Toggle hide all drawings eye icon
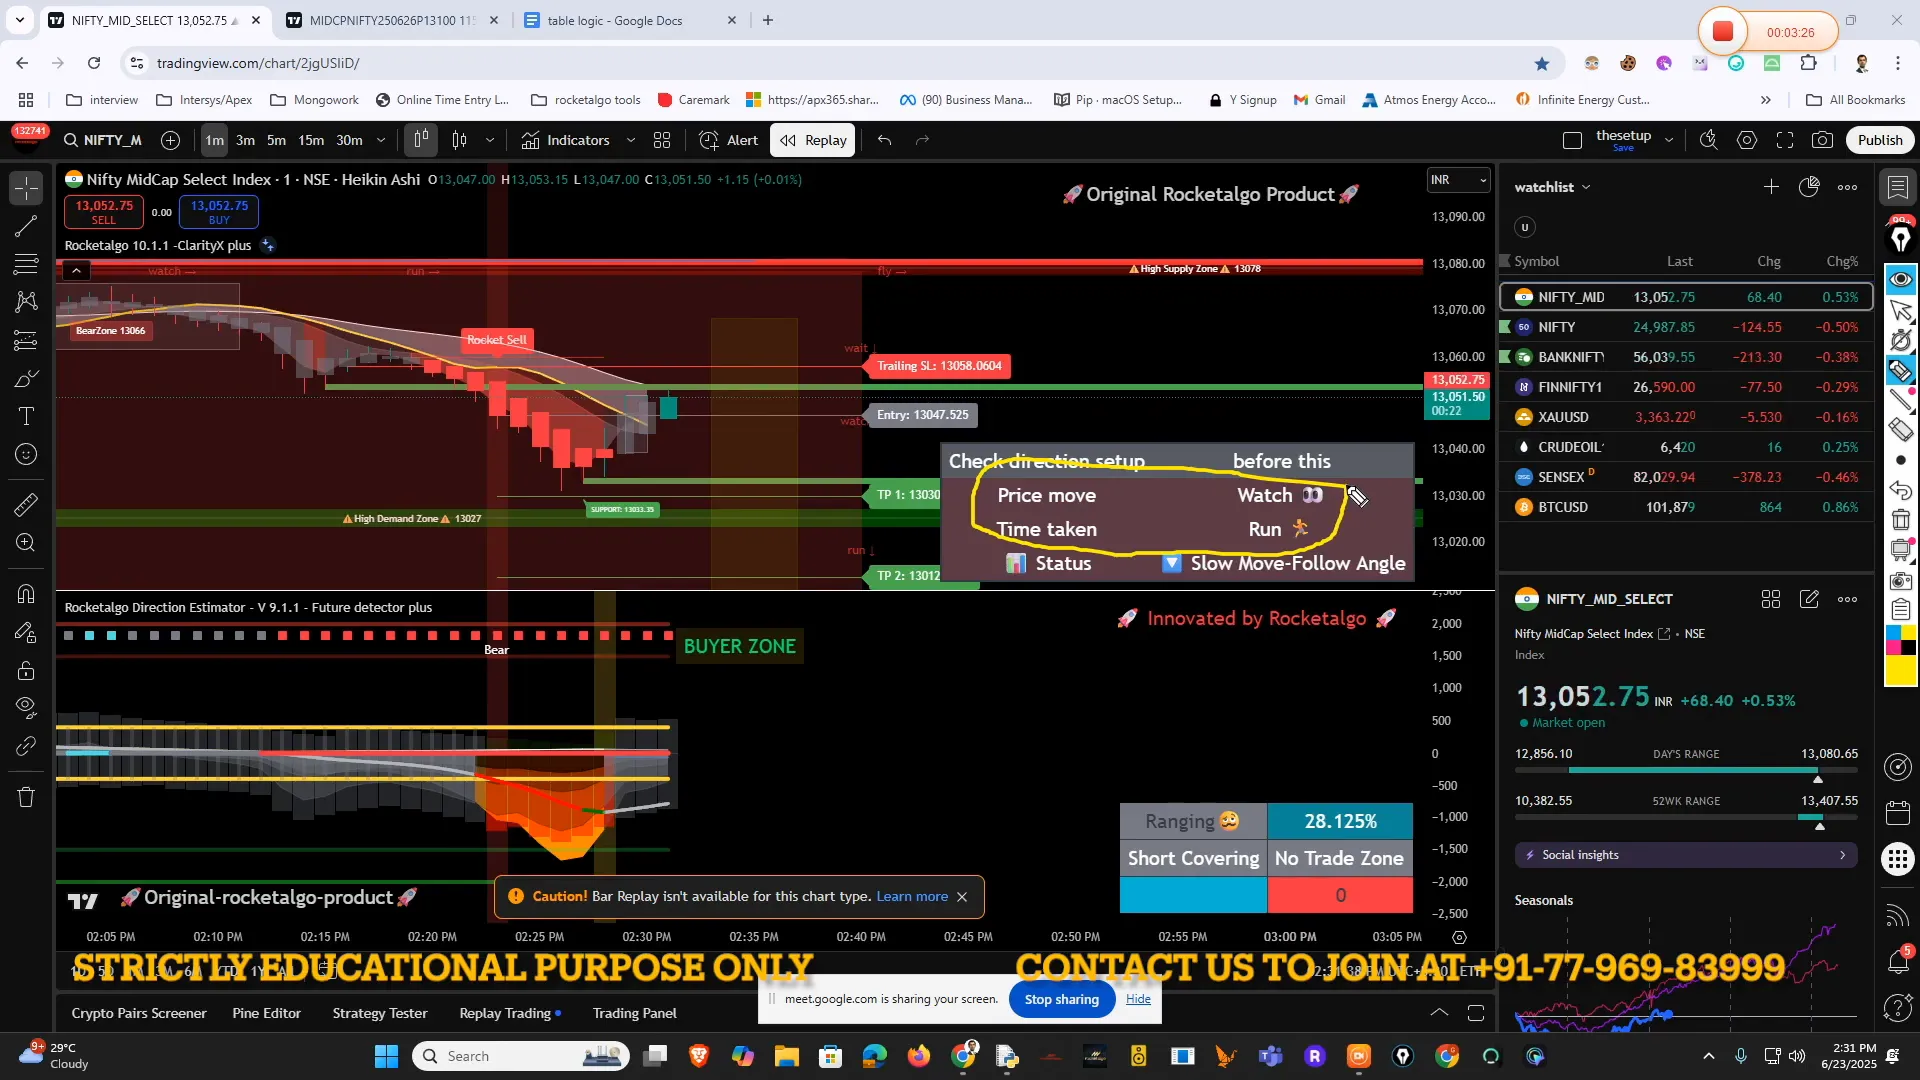This screenshot has height=1080, width=1920. coord(27,707)
